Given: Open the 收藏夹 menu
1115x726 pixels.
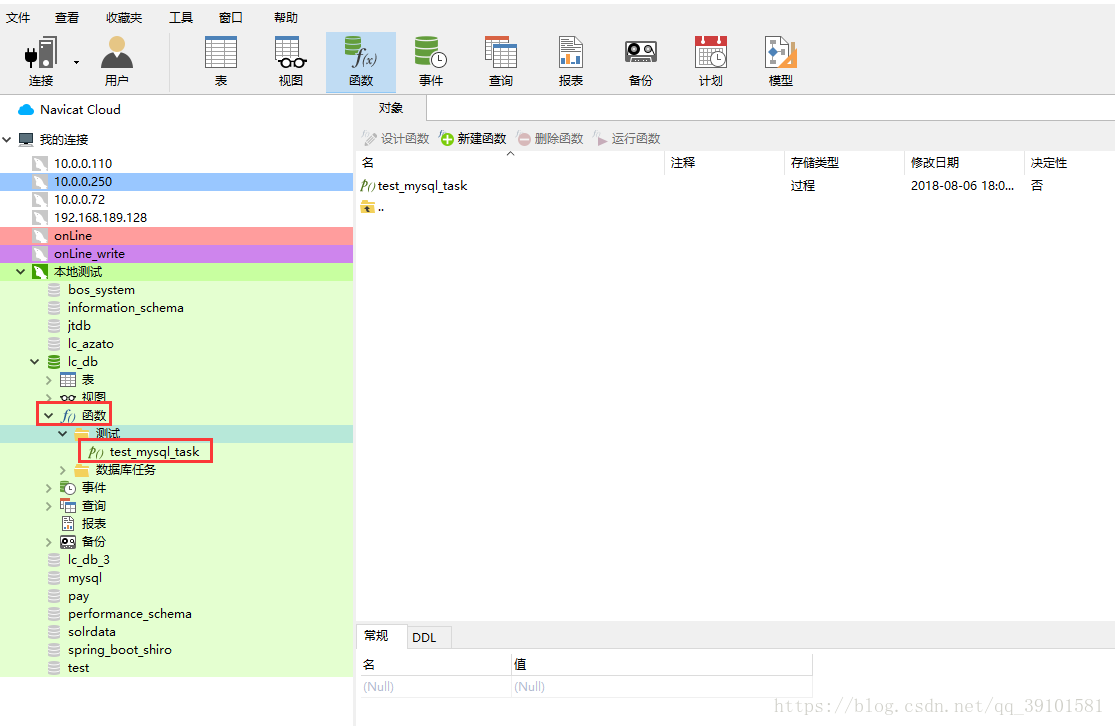Looking at the screenshot, I should (124, 18).
